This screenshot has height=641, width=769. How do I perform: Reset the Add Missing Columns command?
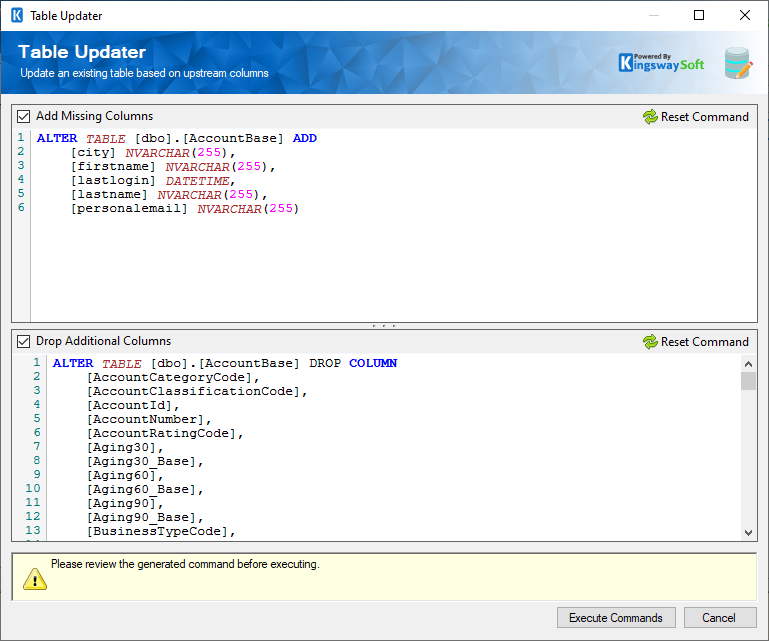pyautogui.click(x=696, y=117)
